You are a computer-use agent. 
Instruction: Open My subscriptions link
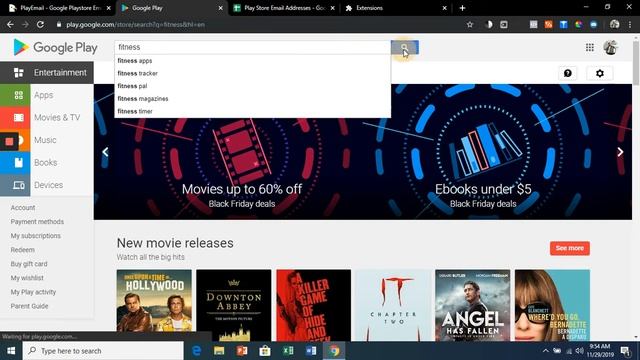[36, 236]
